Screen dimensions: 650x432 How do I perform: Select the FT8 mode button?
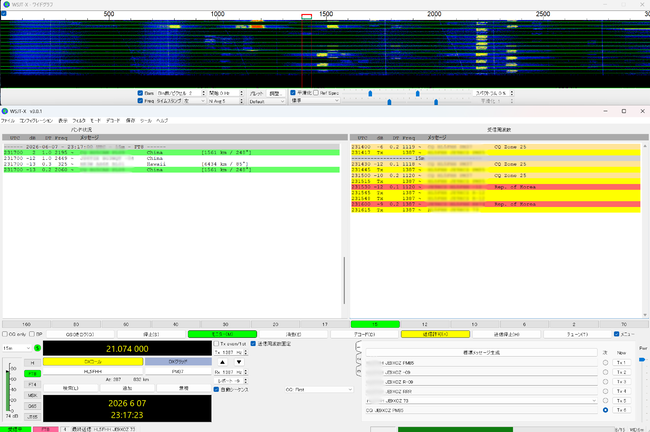point(32,374)
